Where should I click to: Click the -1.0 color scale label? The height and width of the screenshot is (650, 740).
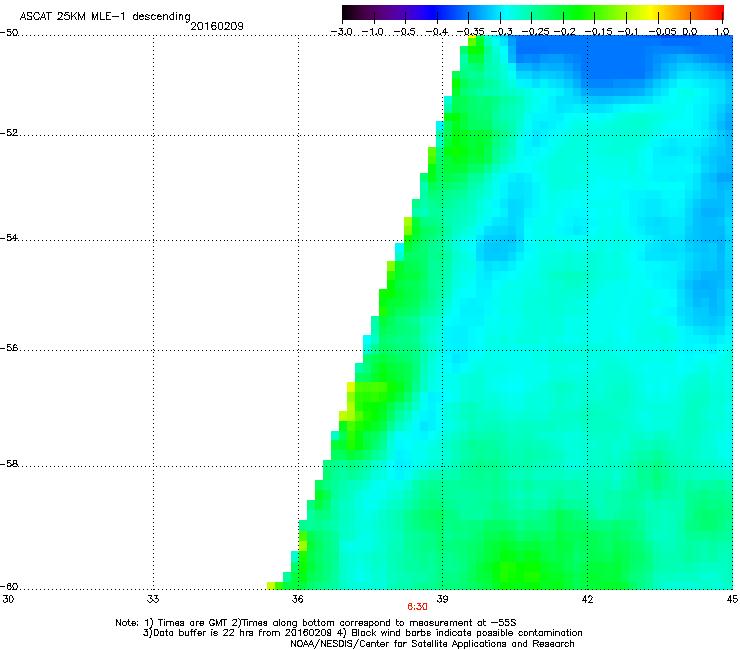point(372,32)
